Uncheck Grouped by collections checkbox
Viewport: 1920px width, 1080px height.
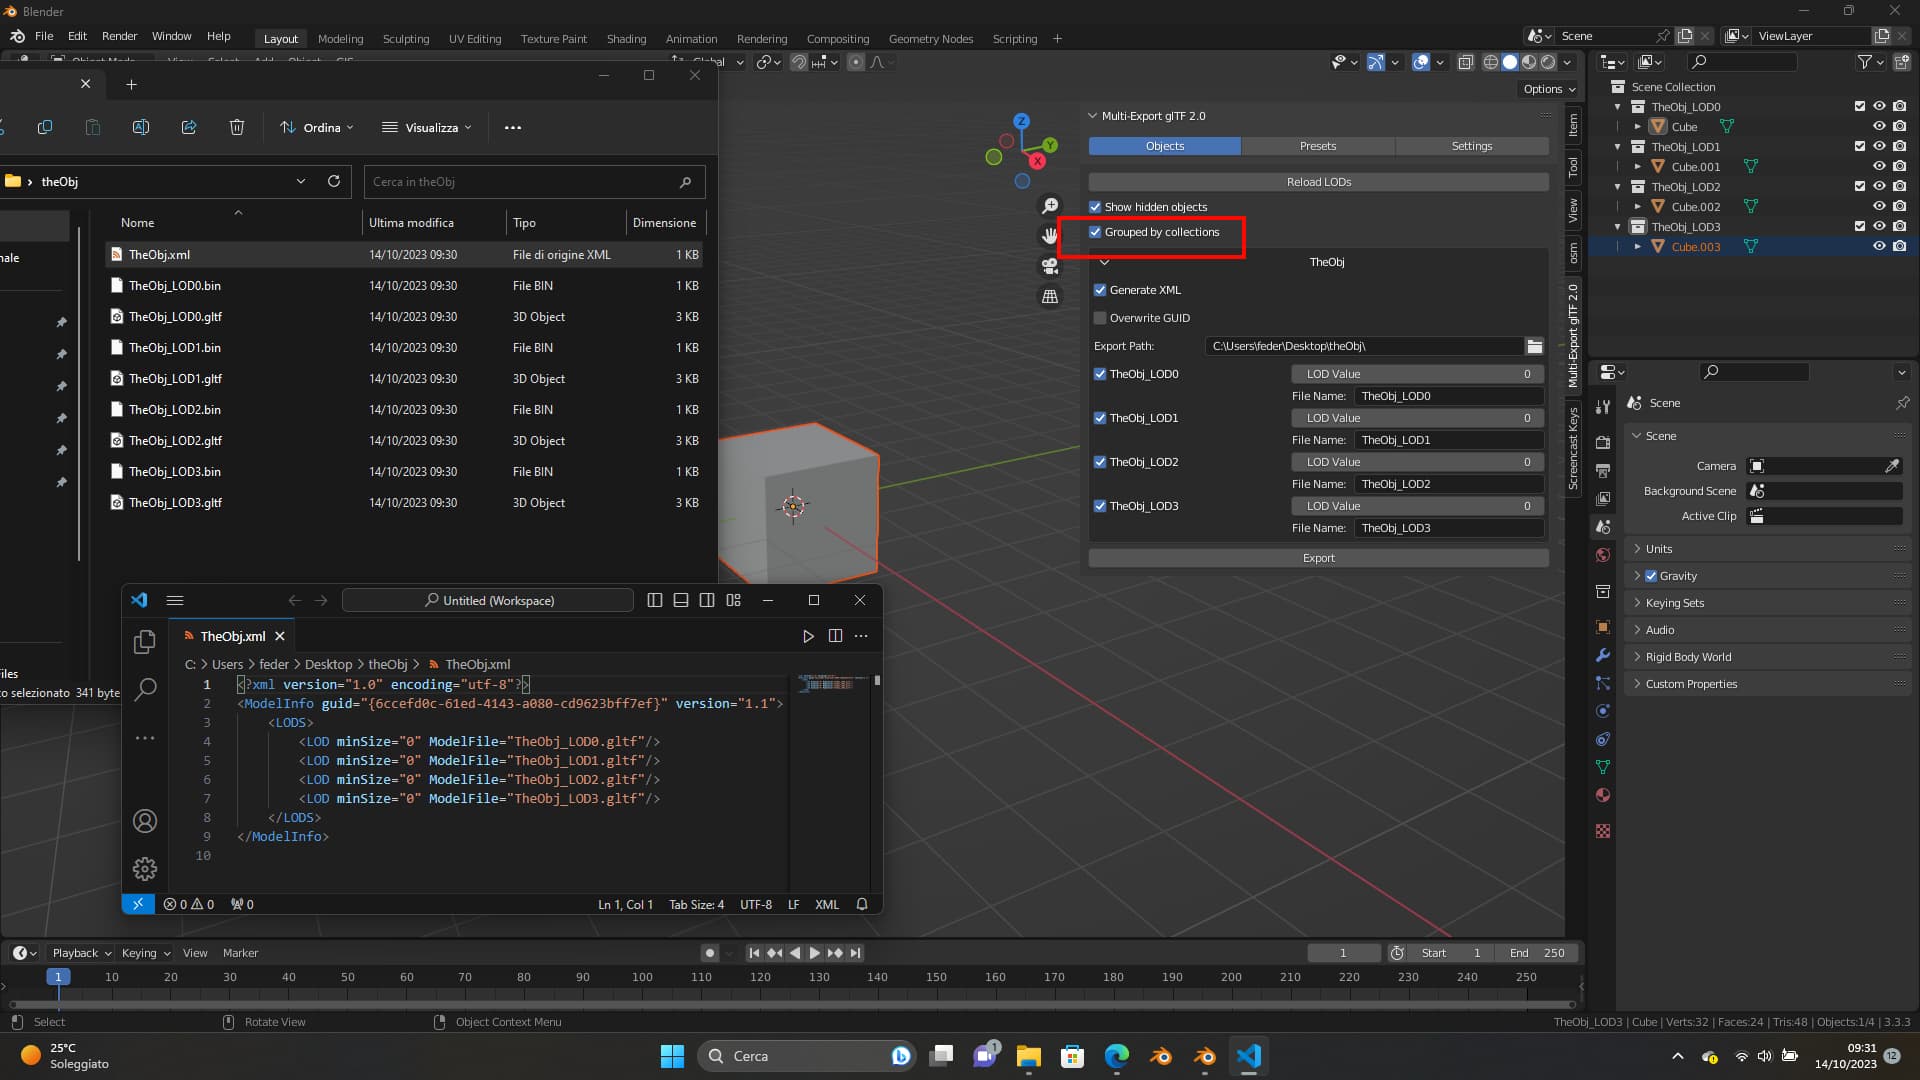(1095, 232)
